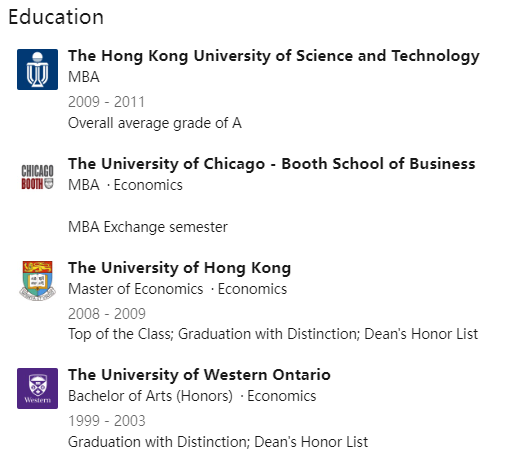Select 'Overall average grade of A' text

tap(155, 123)
